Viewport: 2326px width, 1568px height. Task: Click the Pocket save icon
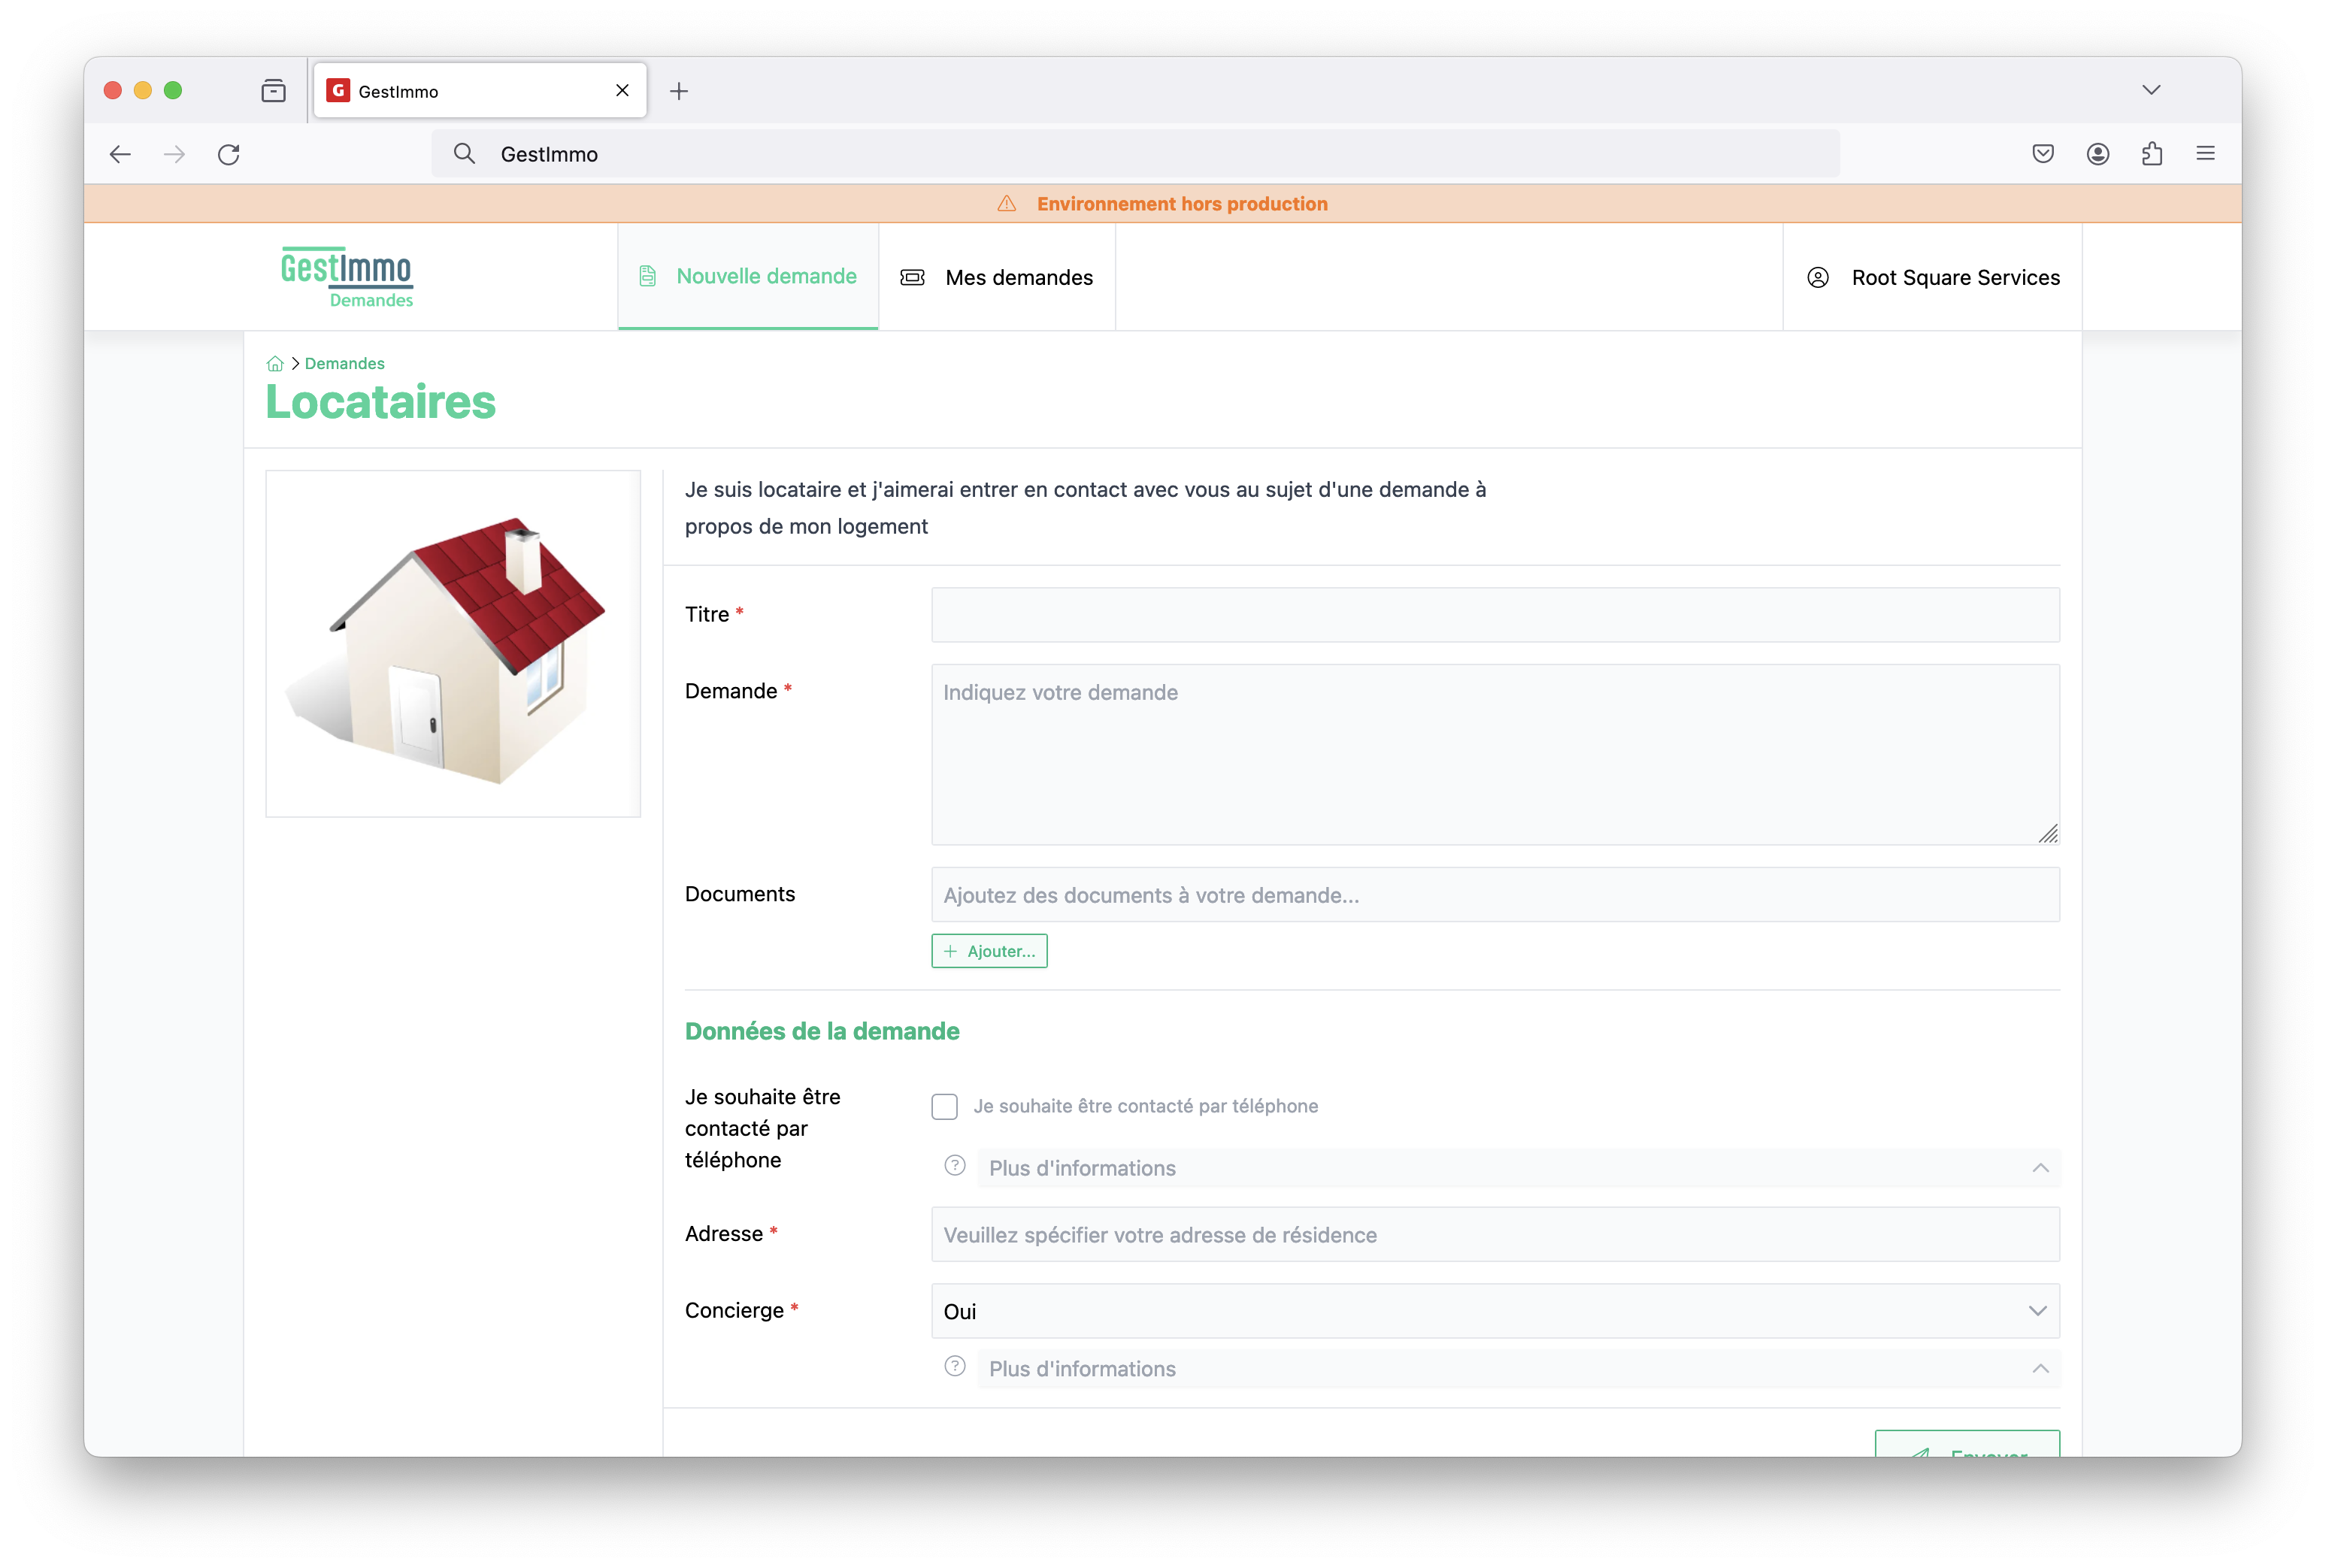(x=2043, y=154)
